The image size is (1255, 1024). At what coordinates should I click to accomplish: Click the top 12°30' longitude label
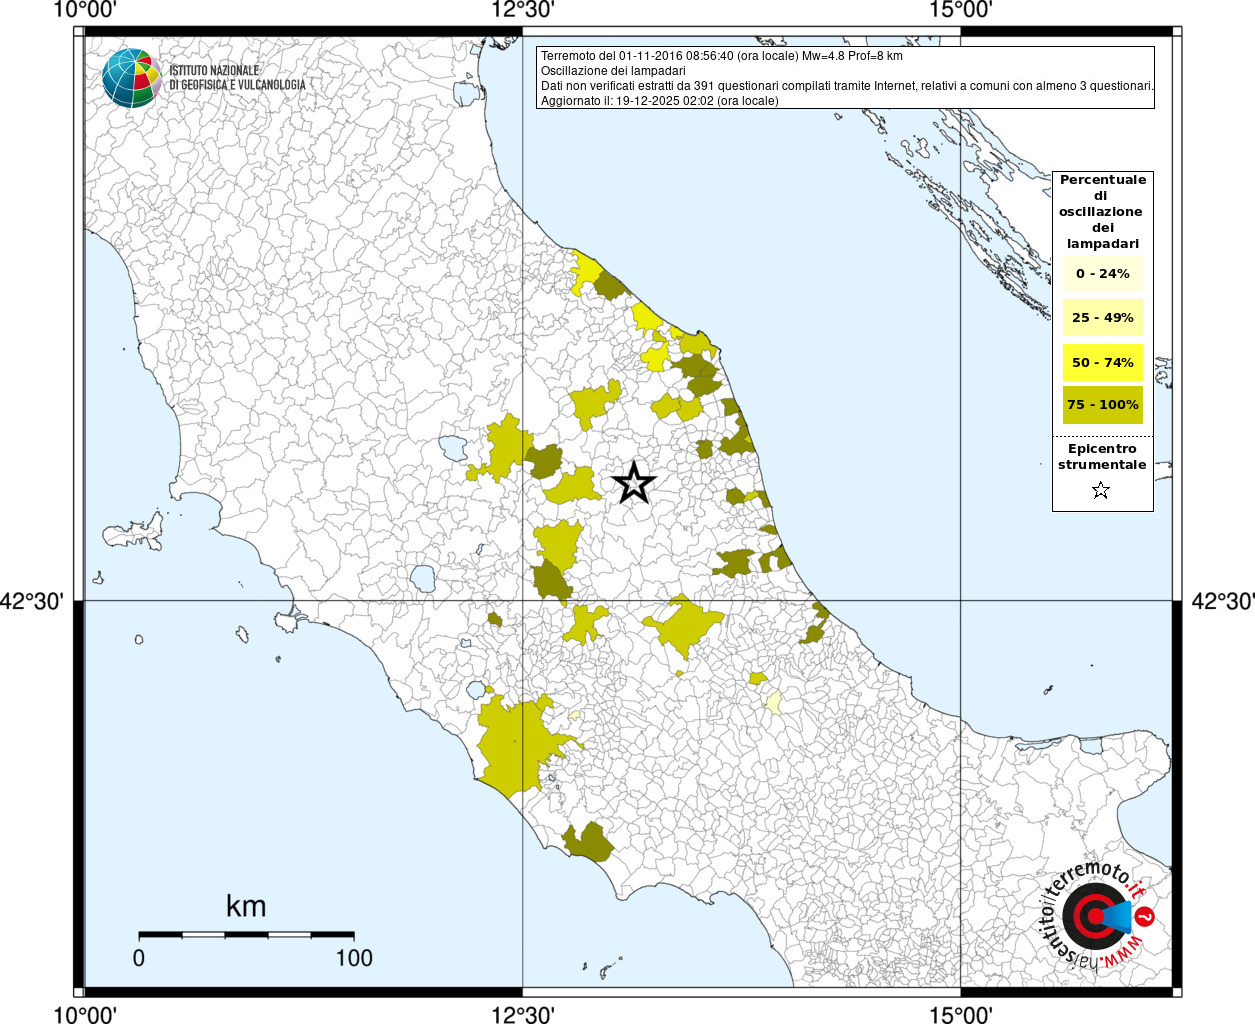(523, 10)
